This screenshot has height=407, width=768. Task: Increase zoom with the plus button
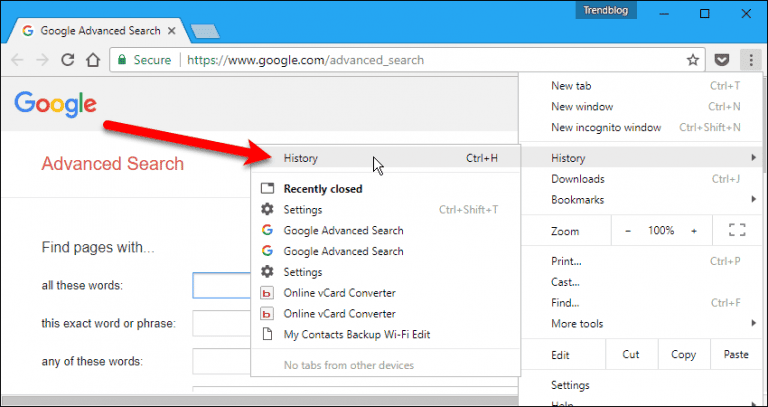coord(693,231)
